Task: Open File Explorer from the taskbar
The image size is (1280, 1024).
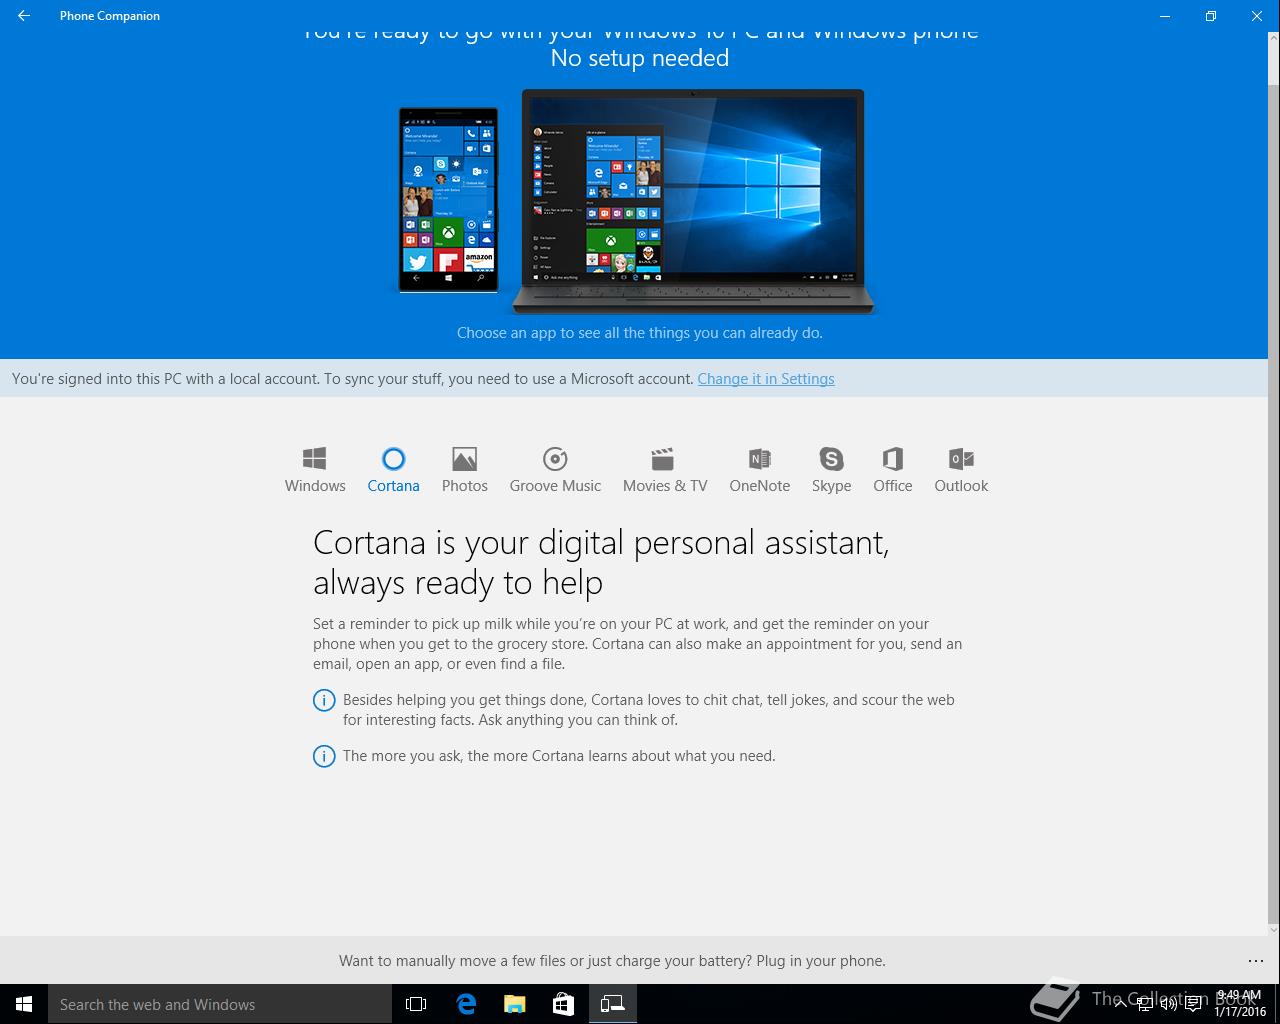Action: [515, 1004]
